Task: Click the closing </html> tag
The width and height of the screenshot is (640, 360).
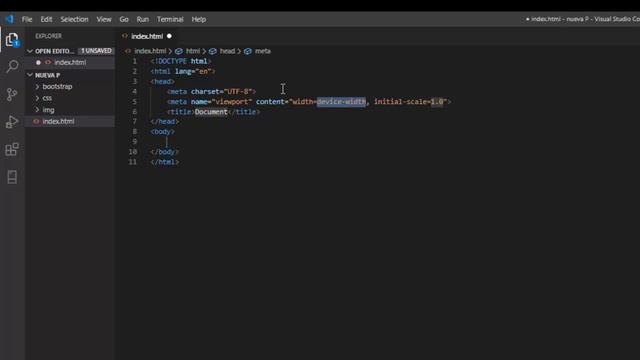Action: click(x=164, y=162)
